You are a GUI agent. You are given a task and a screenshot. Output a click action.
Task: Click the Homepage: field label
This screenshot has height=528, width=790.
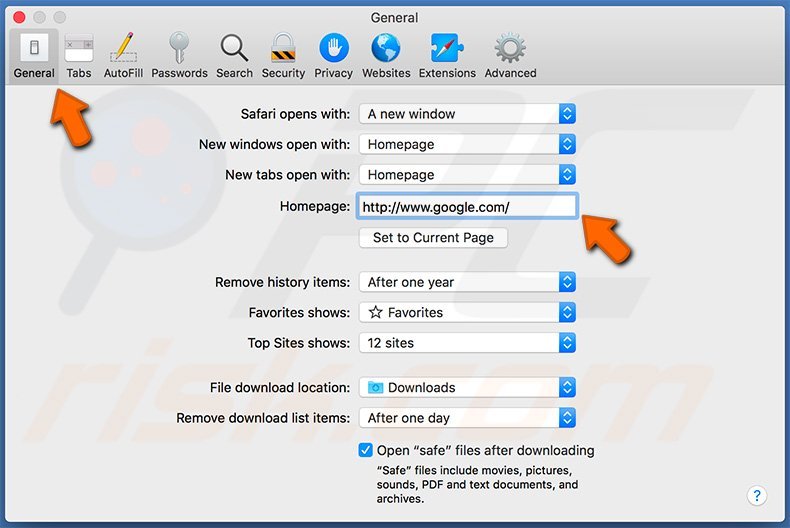314,206
